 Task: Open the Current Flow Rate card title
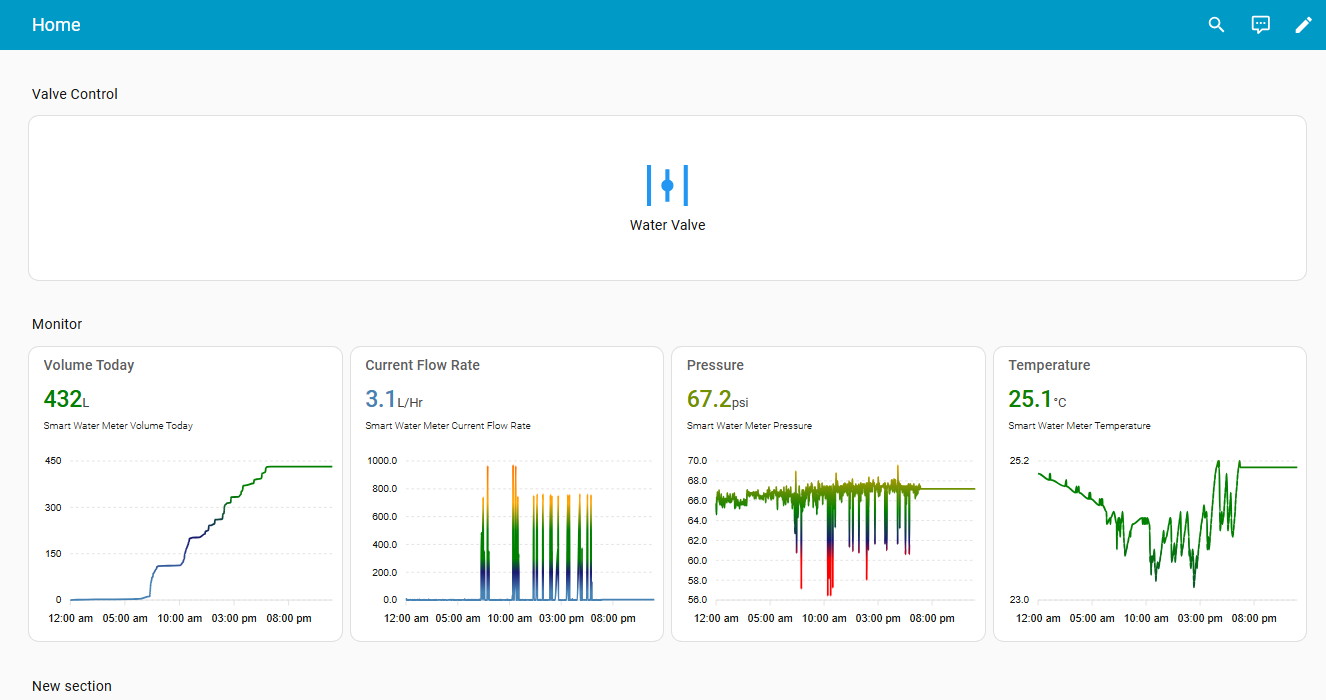pos(422,365)
